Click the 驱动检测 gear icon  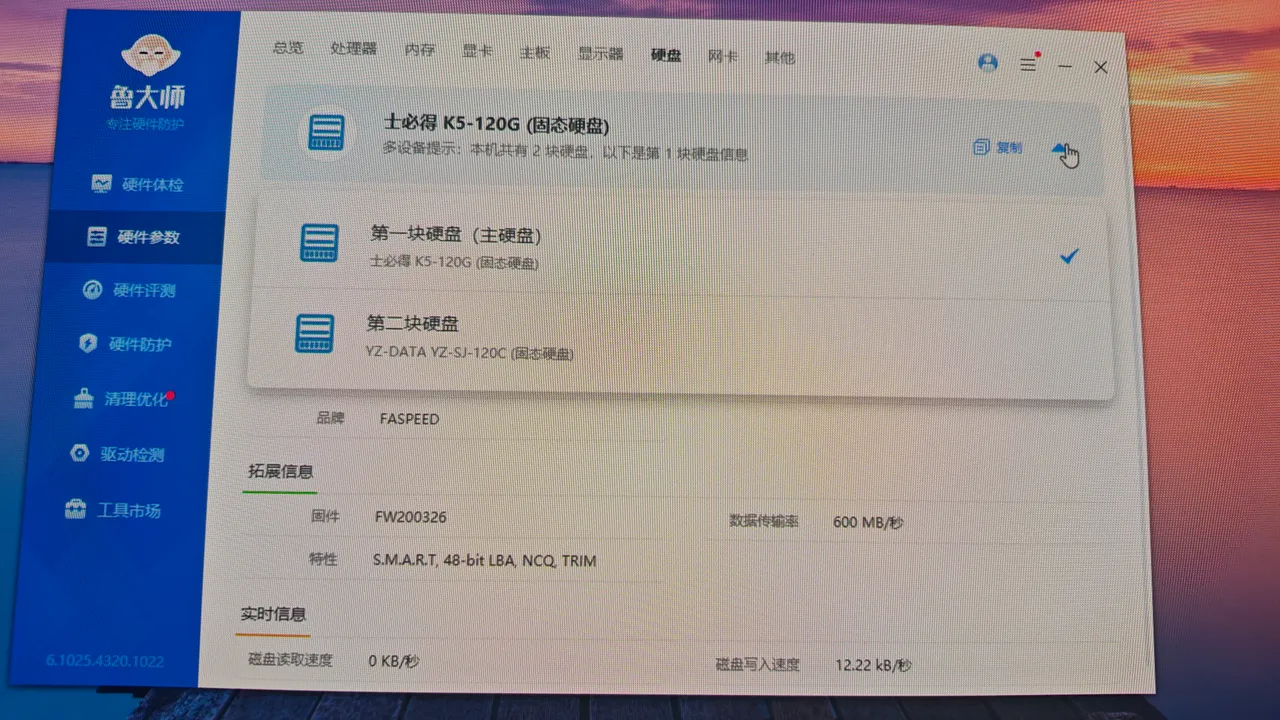[80, 454]
